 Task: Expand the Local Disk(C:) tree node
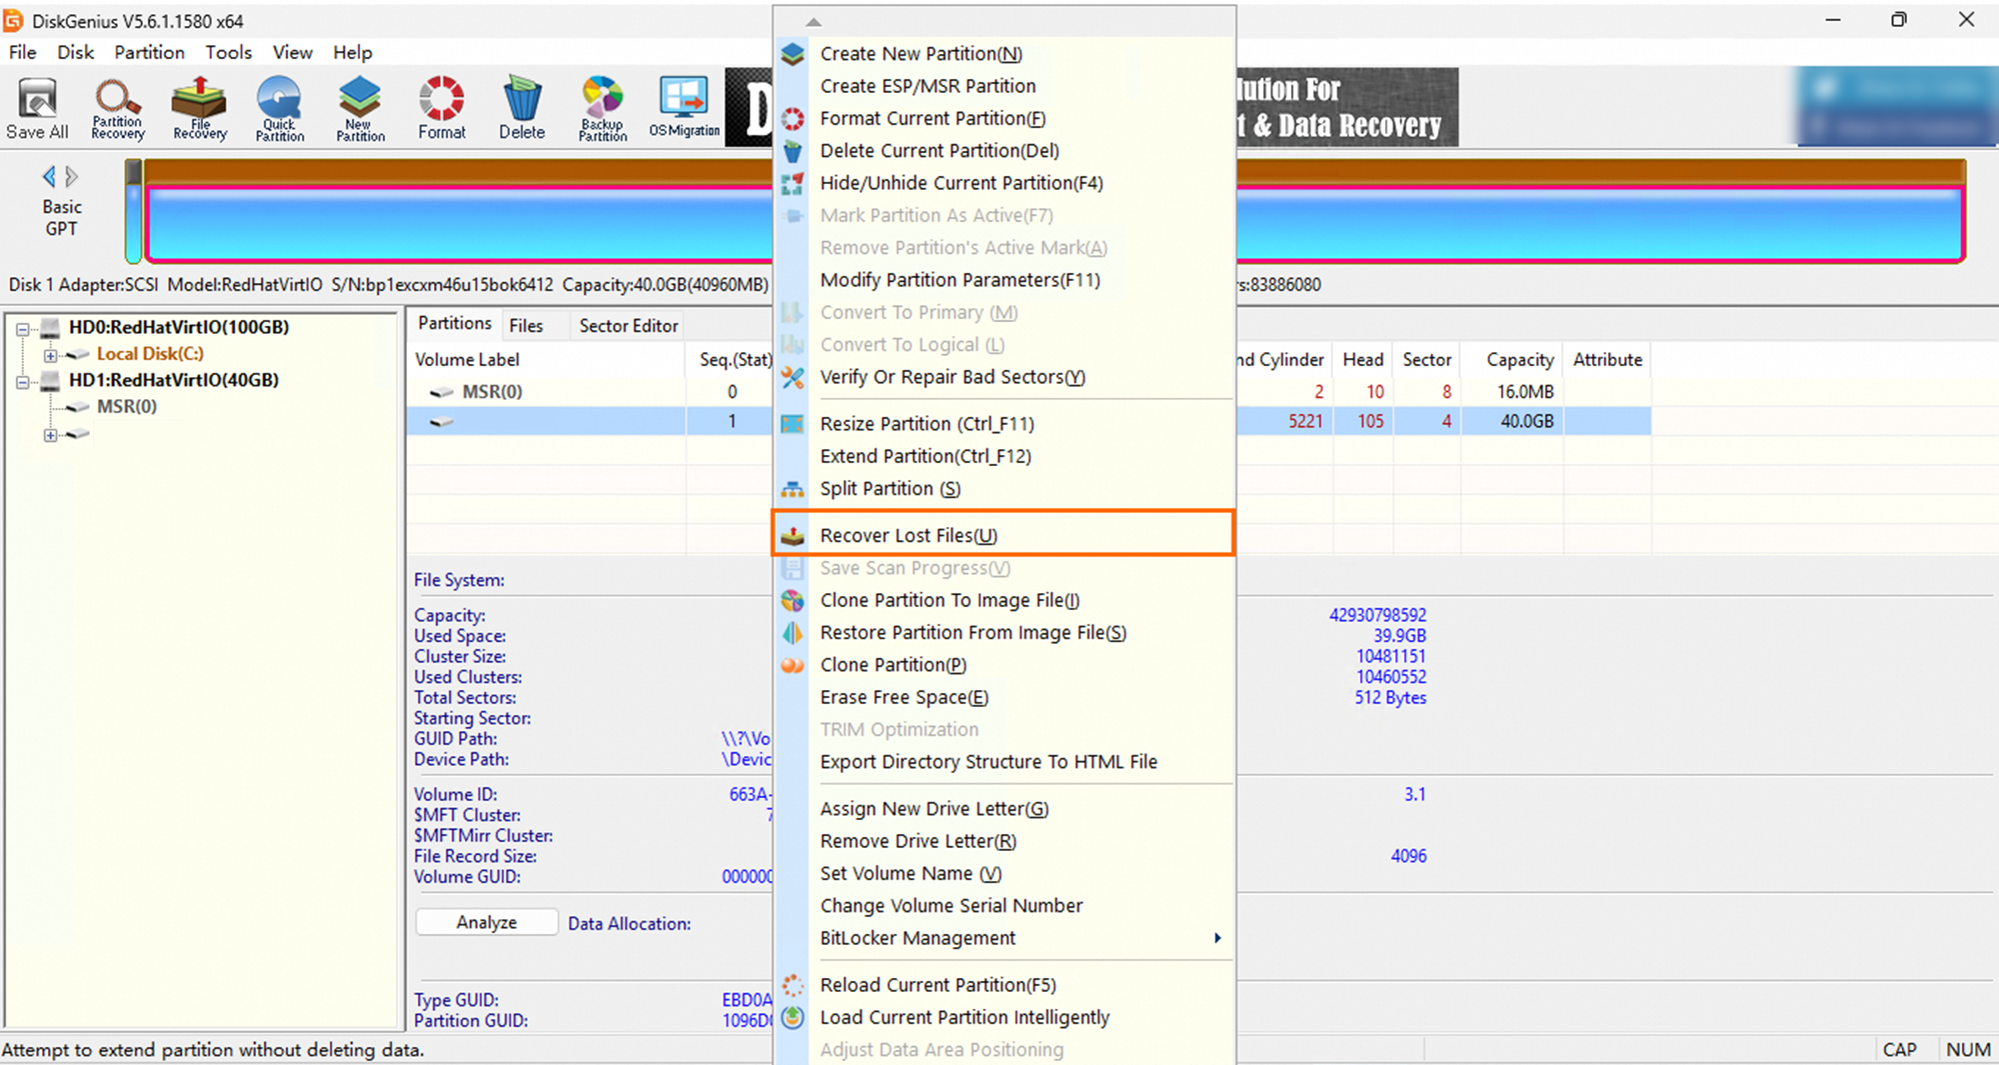[50, 354]
